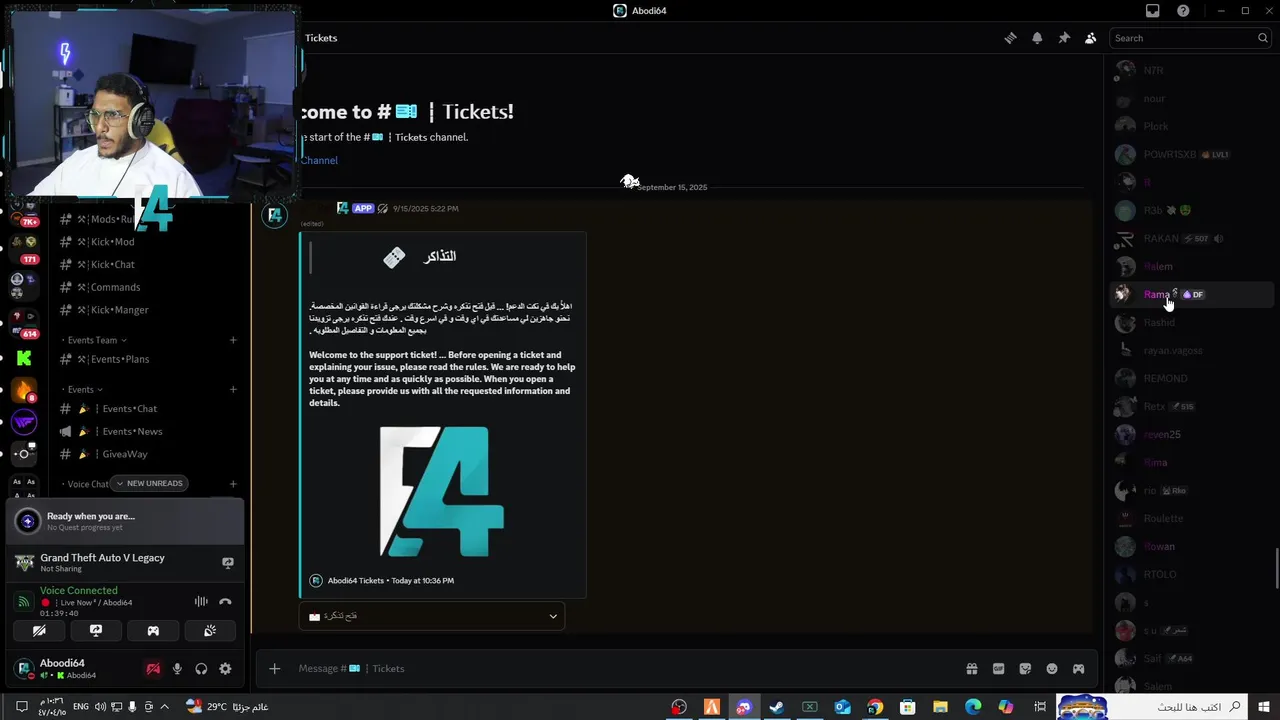Screen dimensions: 1280x720
Task: Open the emoji picker
Action: (x=1052, y=669)
